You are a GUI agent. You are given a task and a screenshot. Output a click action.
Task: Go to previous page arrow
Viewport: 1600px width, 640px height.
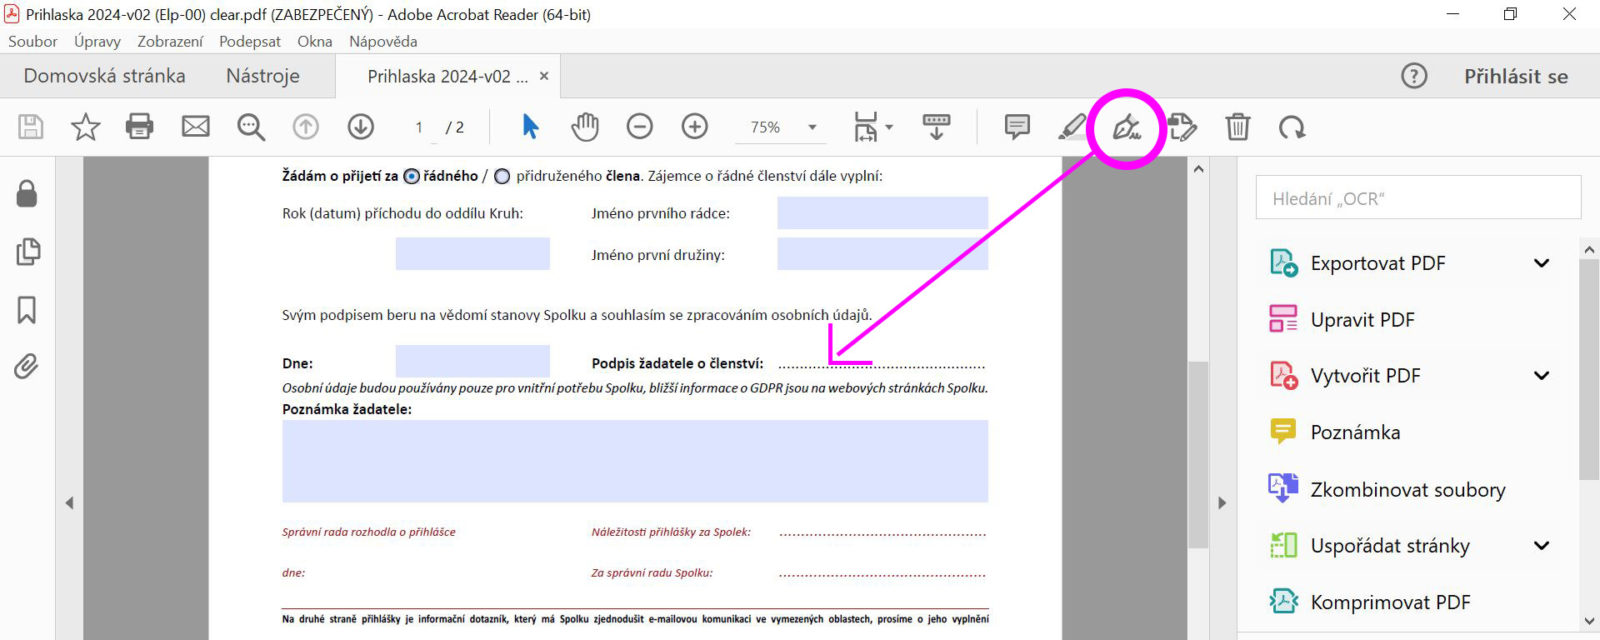pos(306,127)
